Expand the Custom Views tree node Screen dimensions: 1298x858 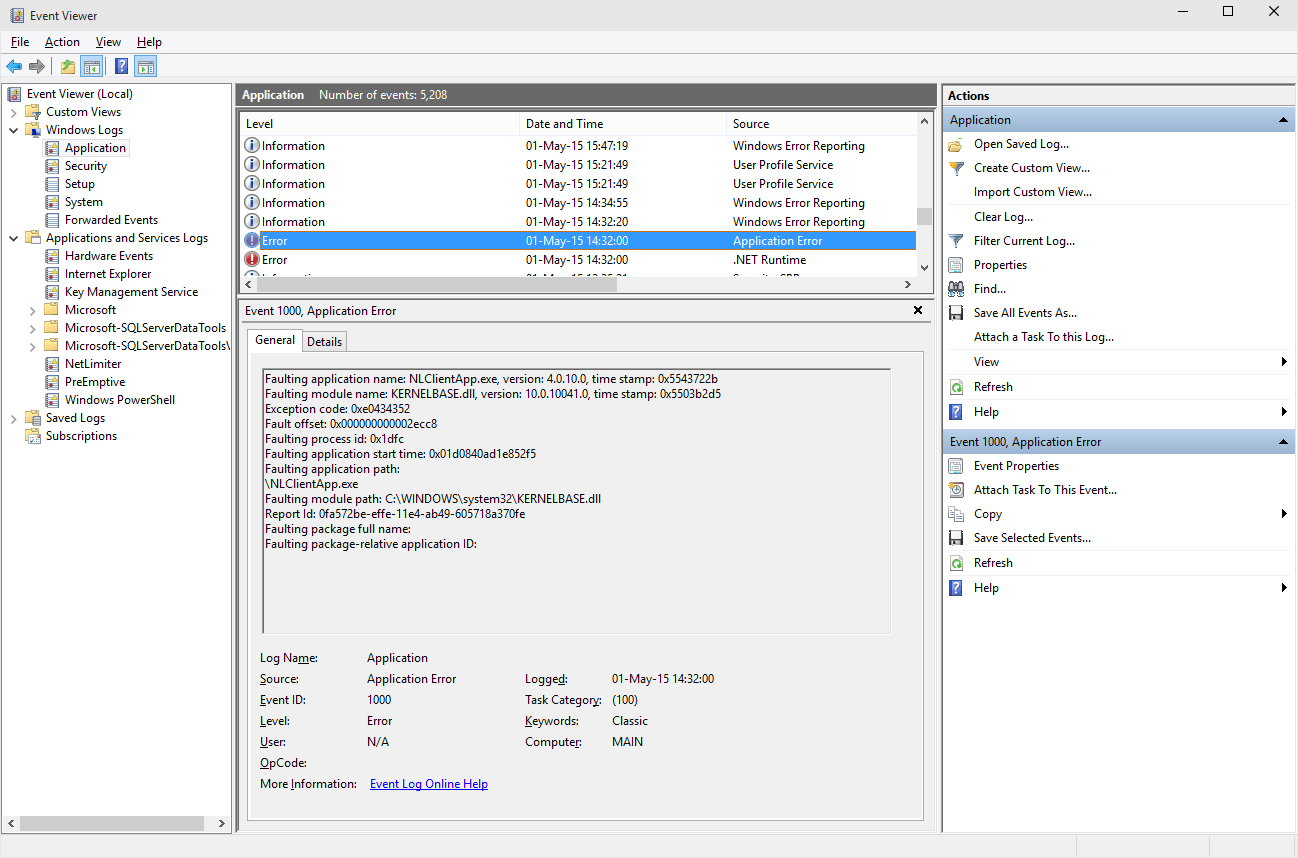[x=14, y=112]
